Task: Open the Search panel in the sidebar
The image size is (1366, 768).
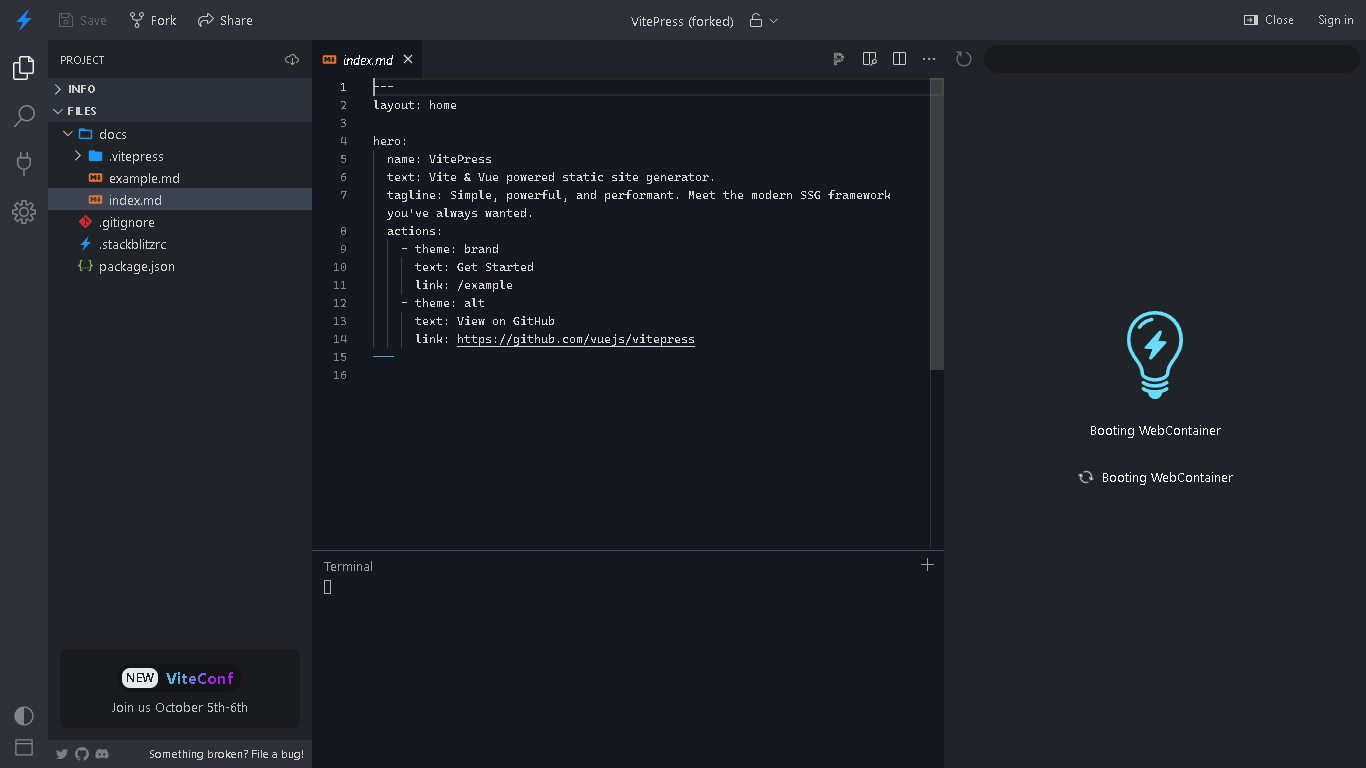Action: coord(23,116)
